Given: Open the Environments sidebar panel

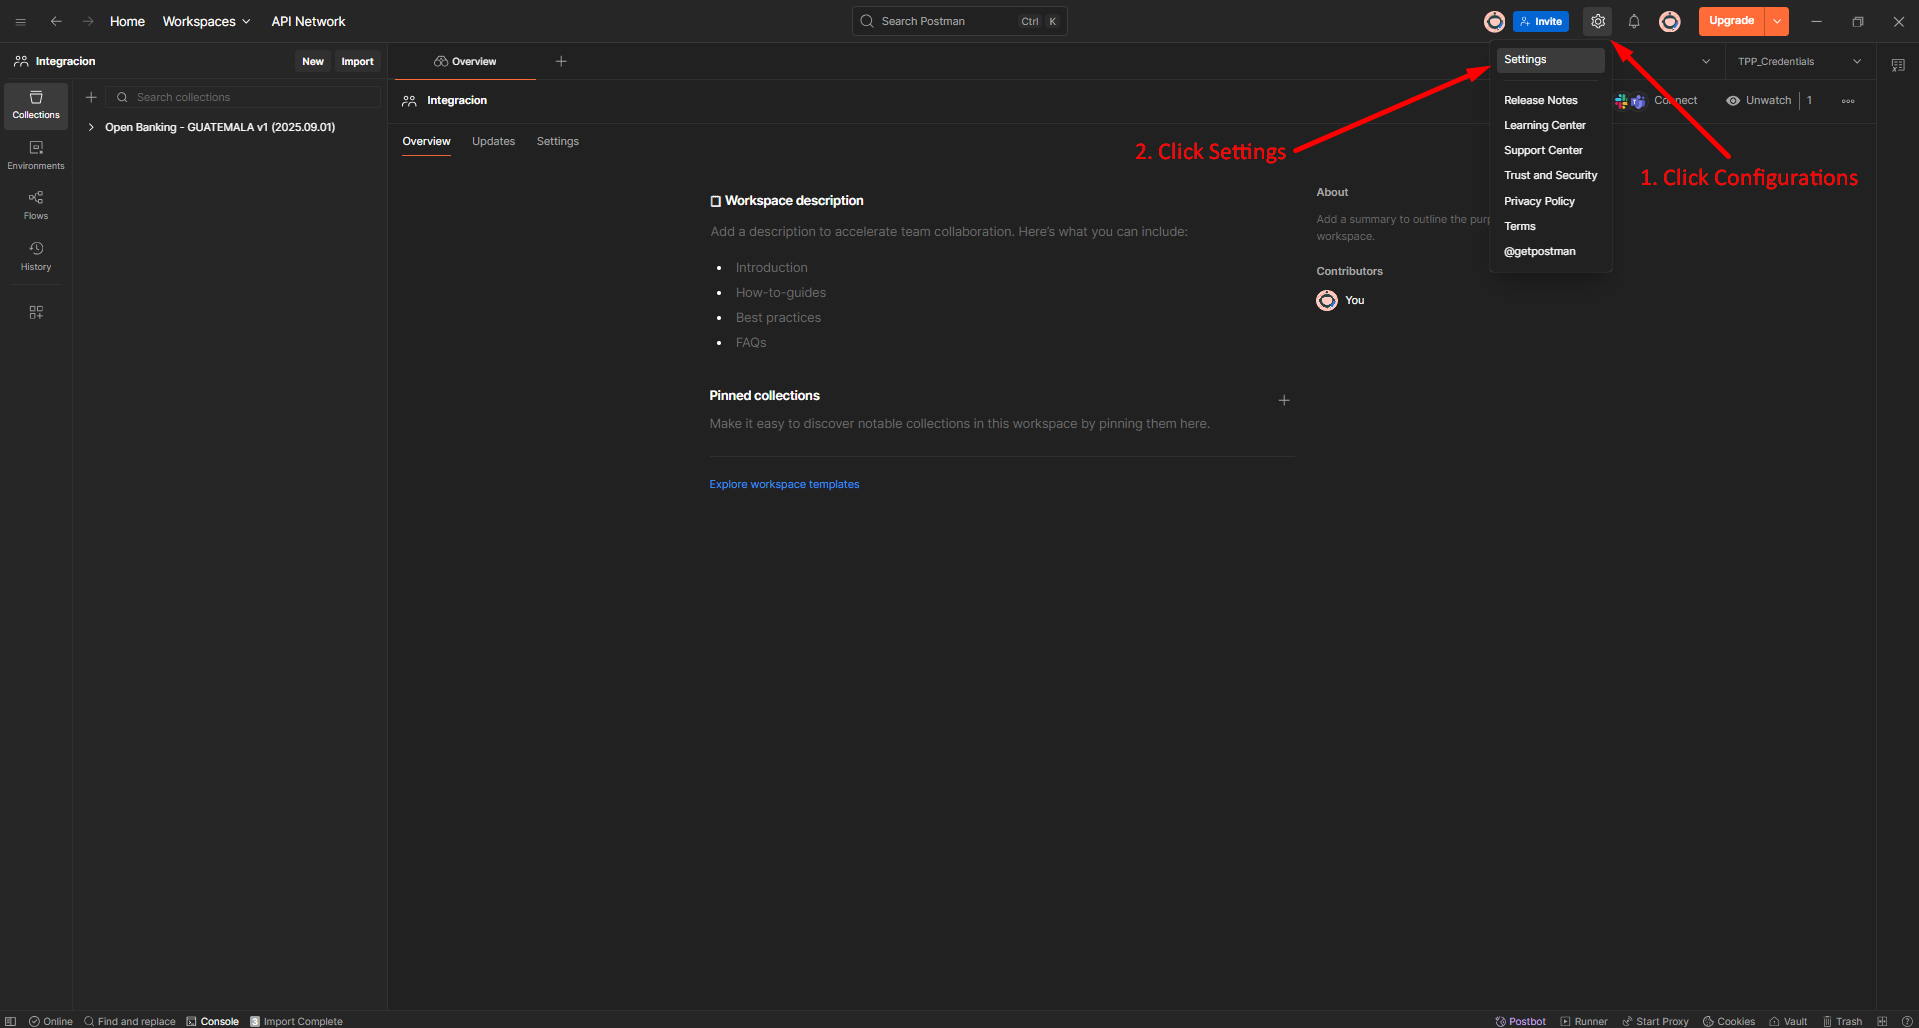Looking at the screenshot, I should 36,155.
